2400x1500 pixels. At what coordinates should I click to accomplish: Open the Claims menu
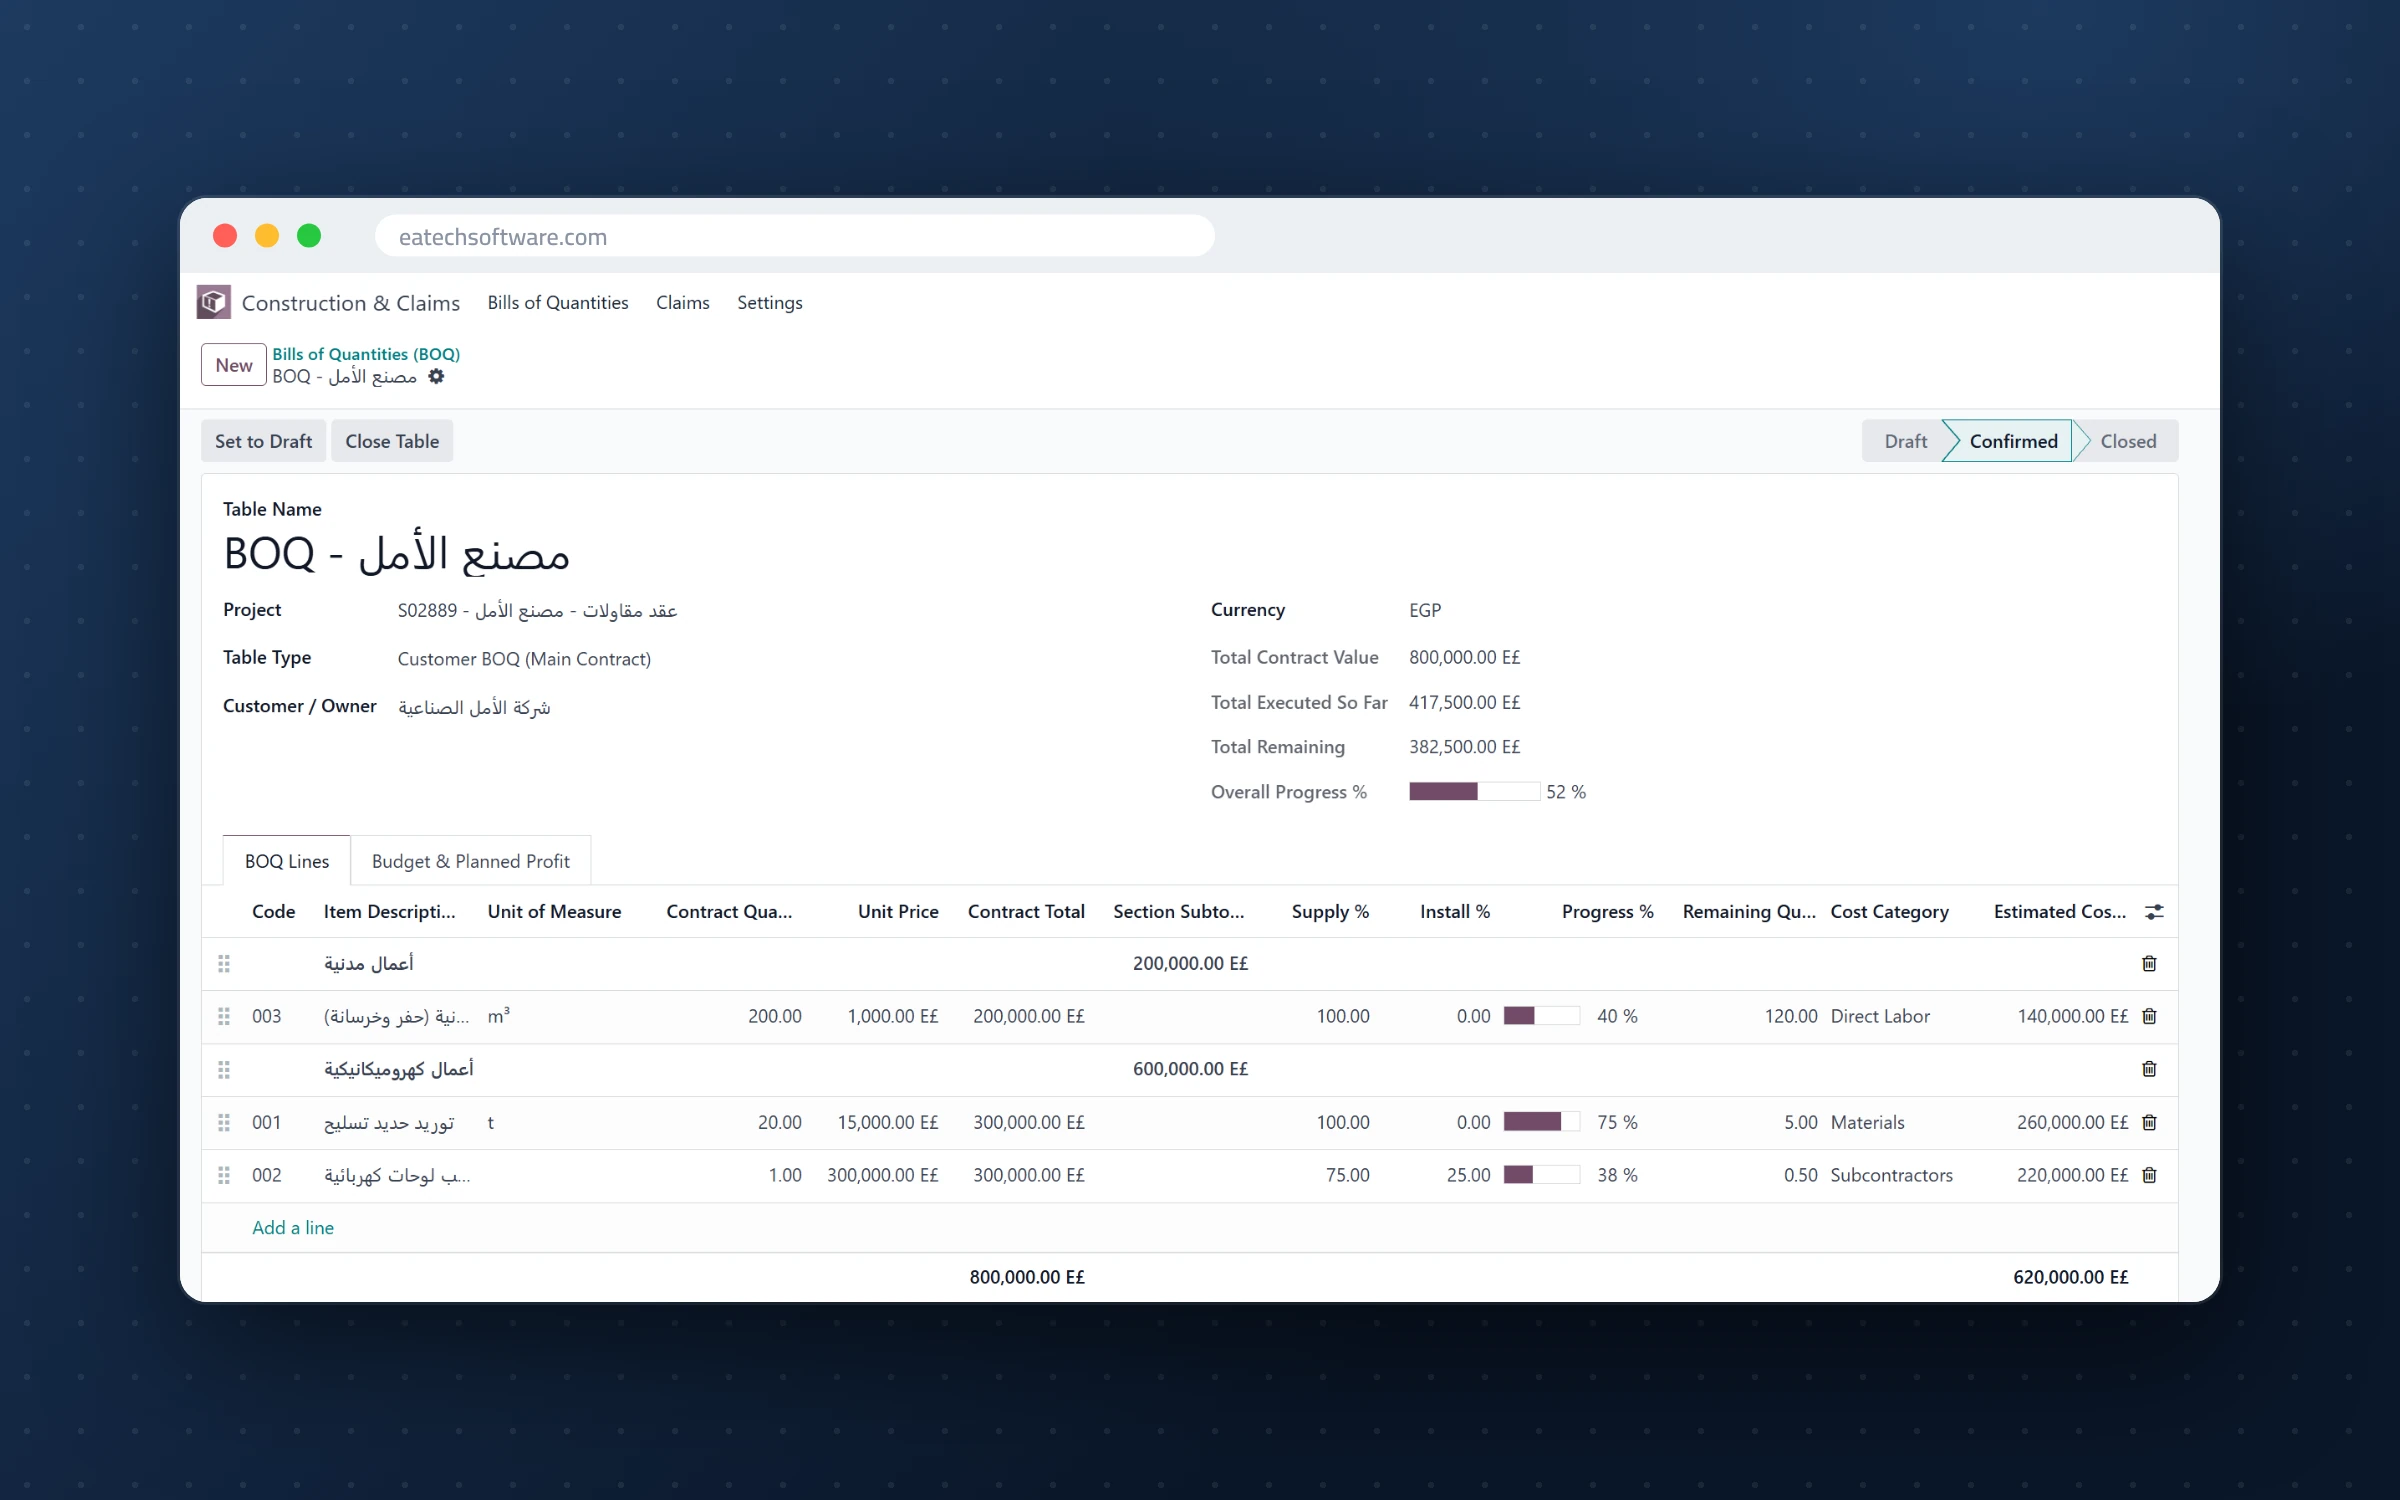click(x=683, y=303)
